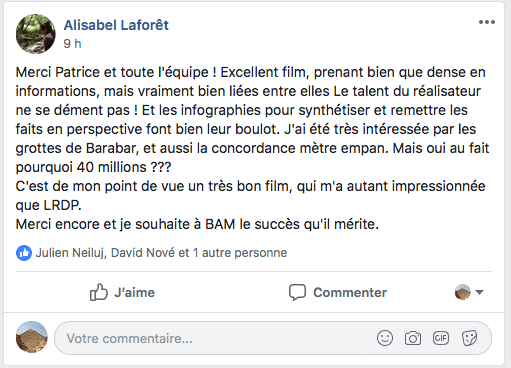Click the blue like reaction icon
The height and width of the screenshot is (368, 511).
pos(24,253)
